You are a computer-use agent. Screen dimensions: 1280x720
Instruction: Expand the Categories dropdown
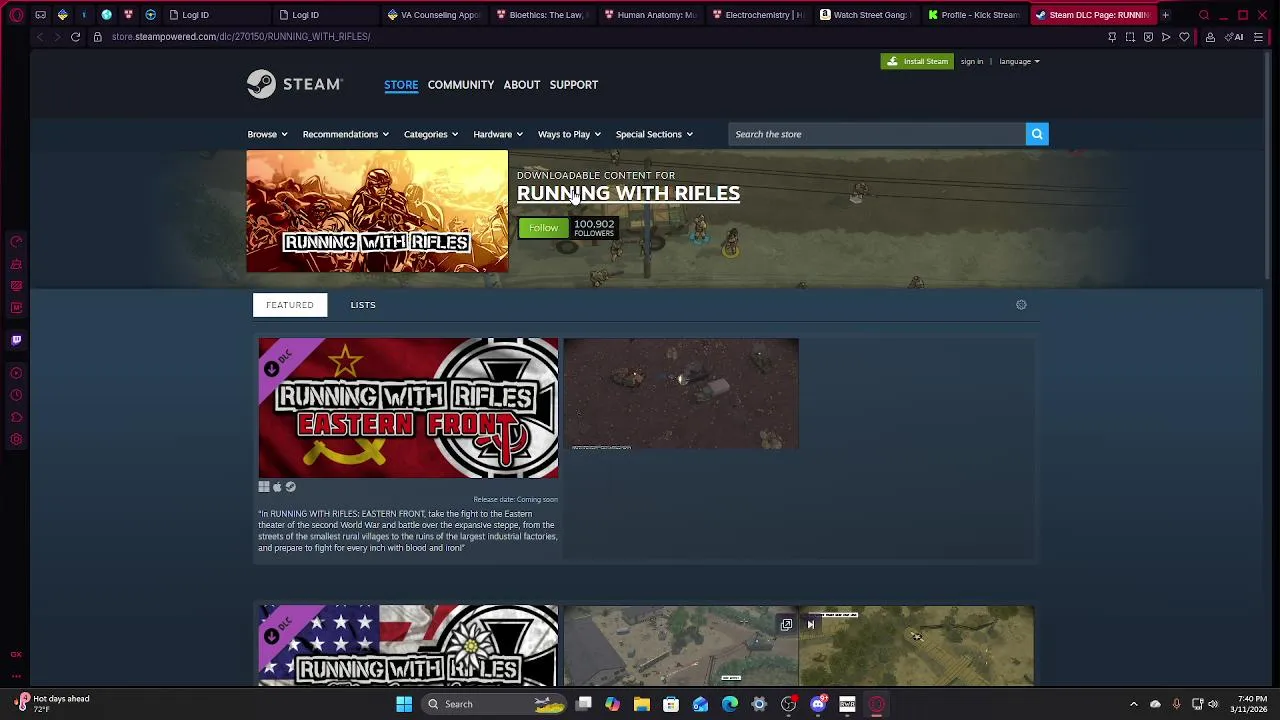[x=431, y=134]
